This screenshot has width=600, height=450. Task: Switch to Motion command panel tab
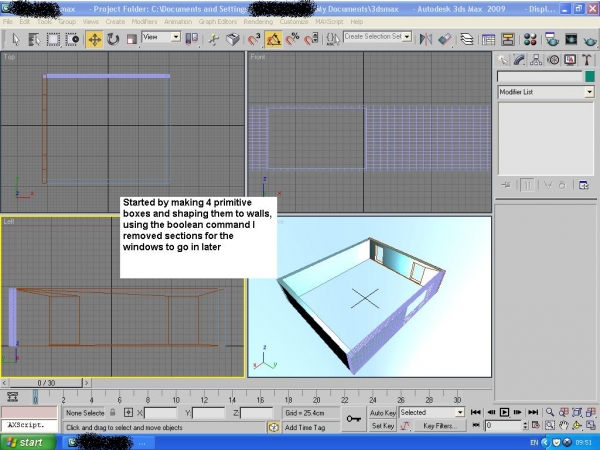pyautogui.click(x=553, y=60)
